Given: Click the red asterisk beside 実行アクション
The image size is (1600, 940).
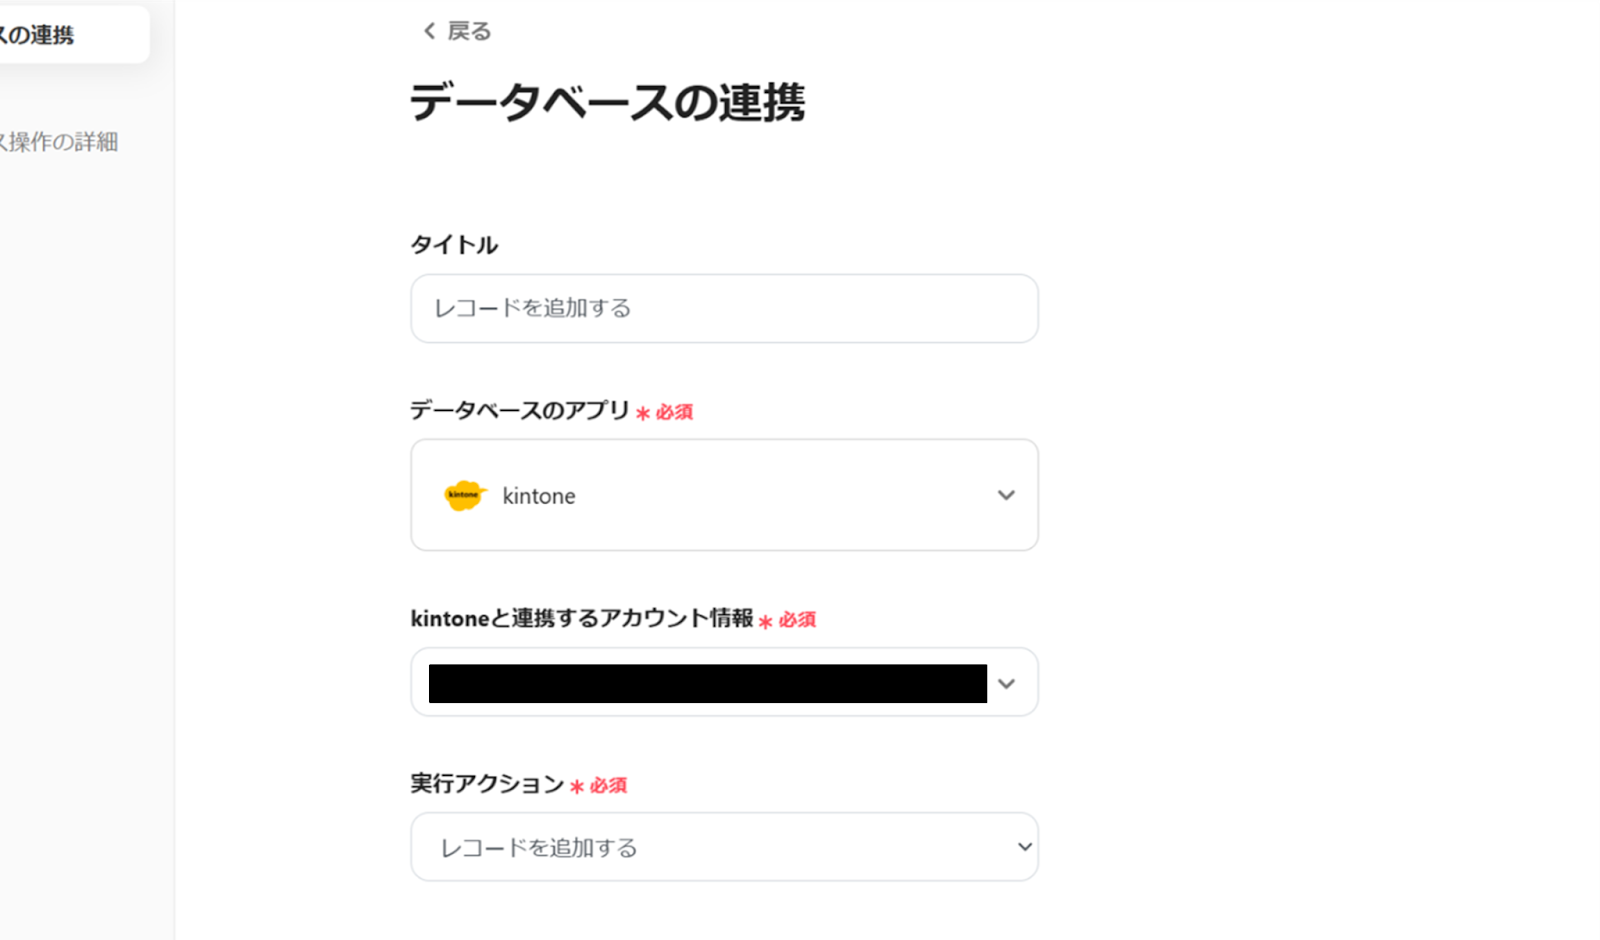Looking at the screenshot, I should click(577, 787).
